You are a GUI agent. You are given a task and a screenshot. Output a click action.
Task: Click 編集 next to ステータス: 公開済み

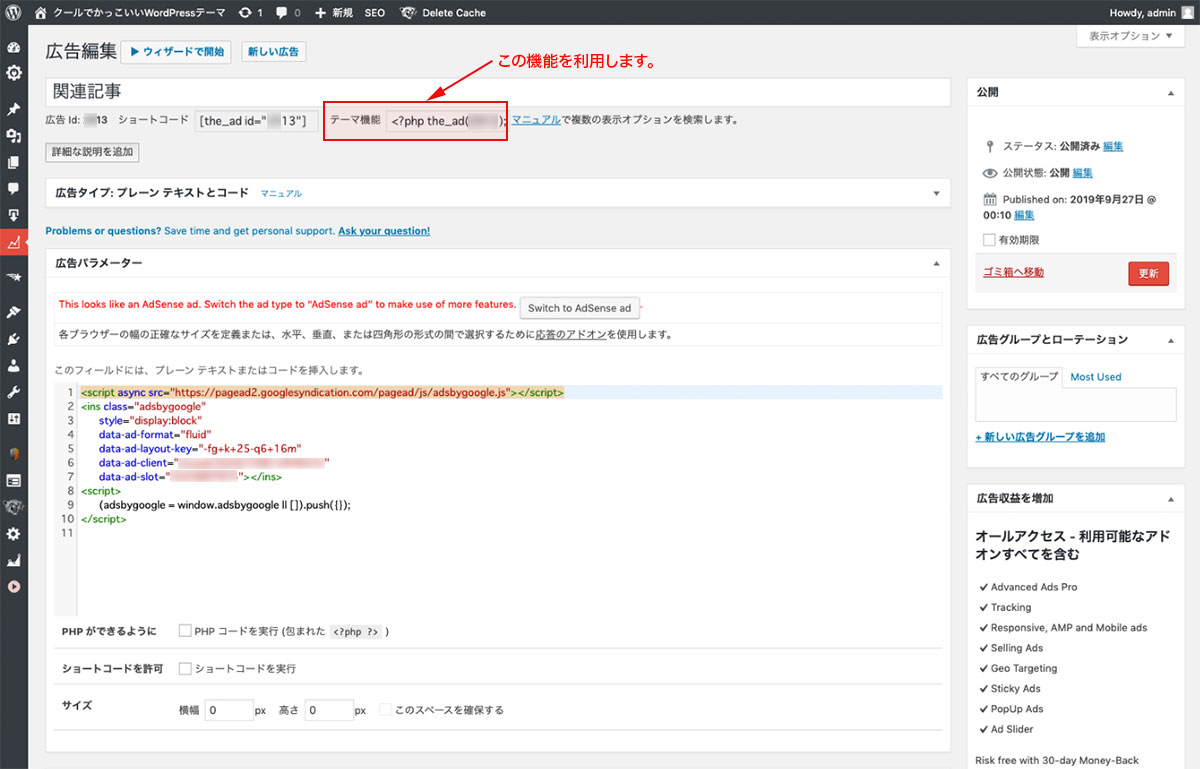(x=1113, y=146)
